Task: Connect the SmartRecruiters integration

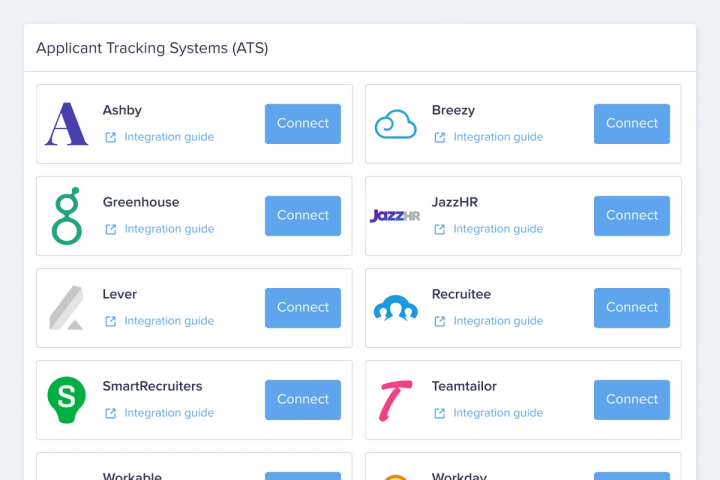Action: 303,400
